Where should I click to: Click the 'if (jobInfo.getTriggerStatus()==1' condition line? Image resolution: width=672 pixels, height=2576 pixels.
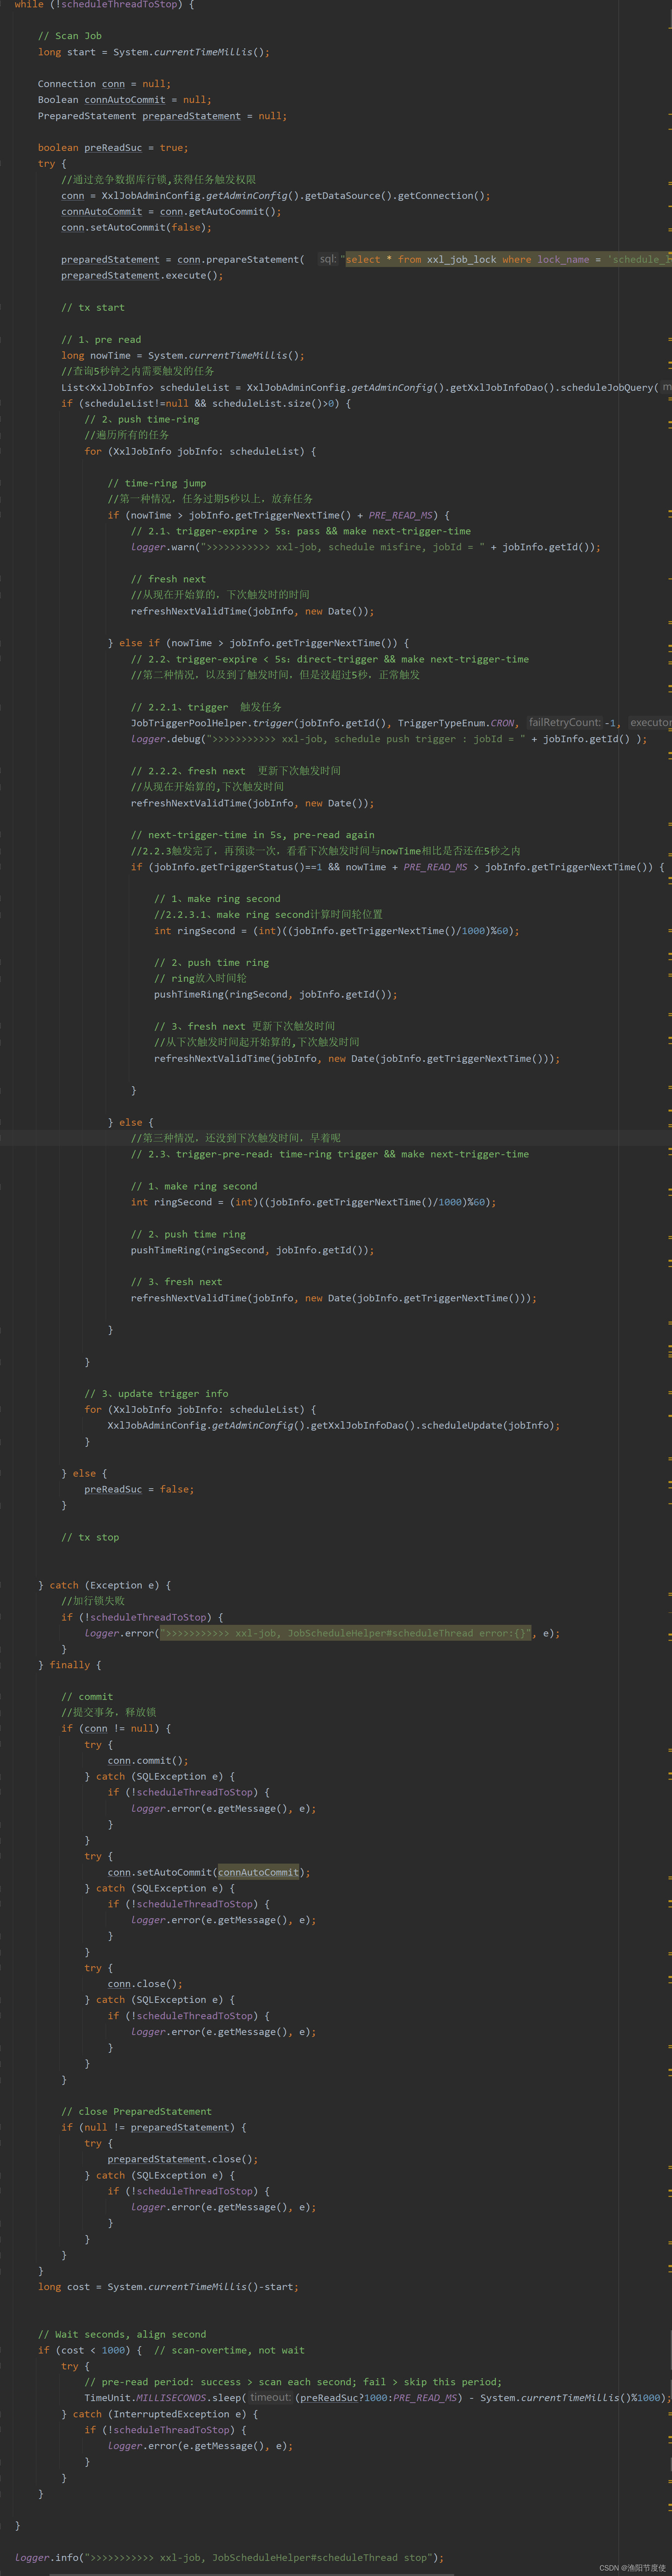tap(397, 867)
